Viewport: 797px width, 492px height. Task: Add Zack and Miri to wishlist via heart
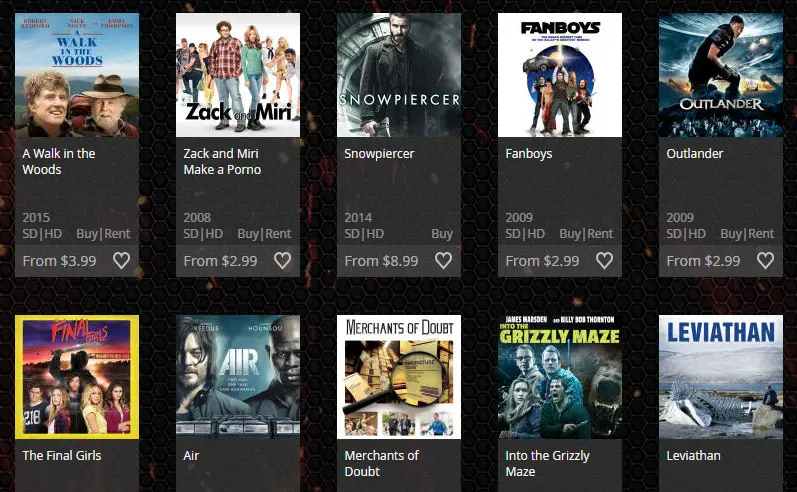(x=283, y=261)
